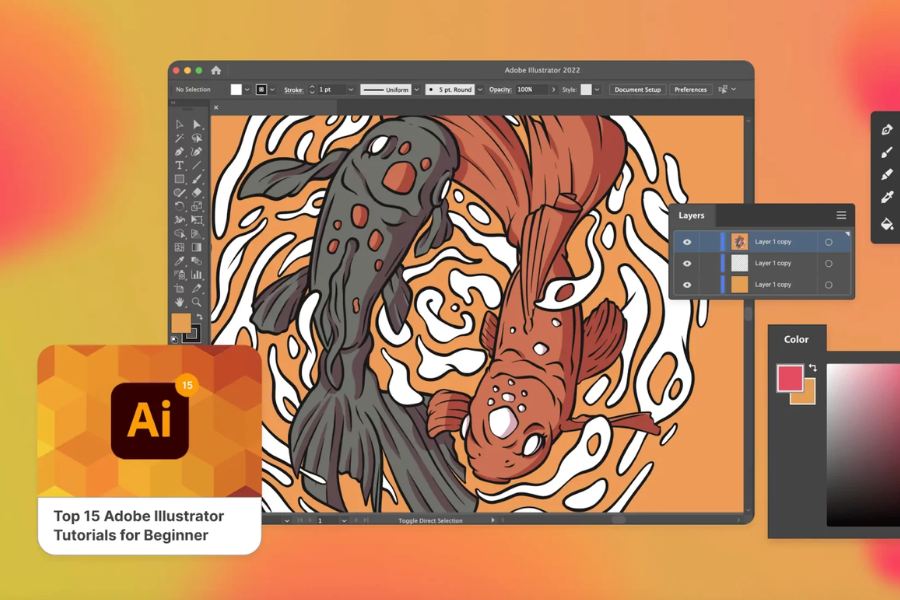900x600 pixels.
Task: Swap colors using the arrows in Color panel
Action: 812,368
